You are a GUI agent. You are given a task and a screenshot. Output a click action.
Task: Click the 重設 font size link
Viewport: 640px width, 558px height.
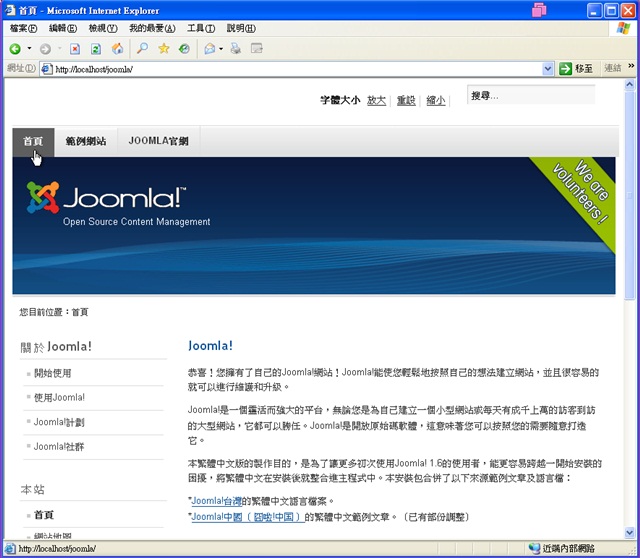tap(406, 100)
